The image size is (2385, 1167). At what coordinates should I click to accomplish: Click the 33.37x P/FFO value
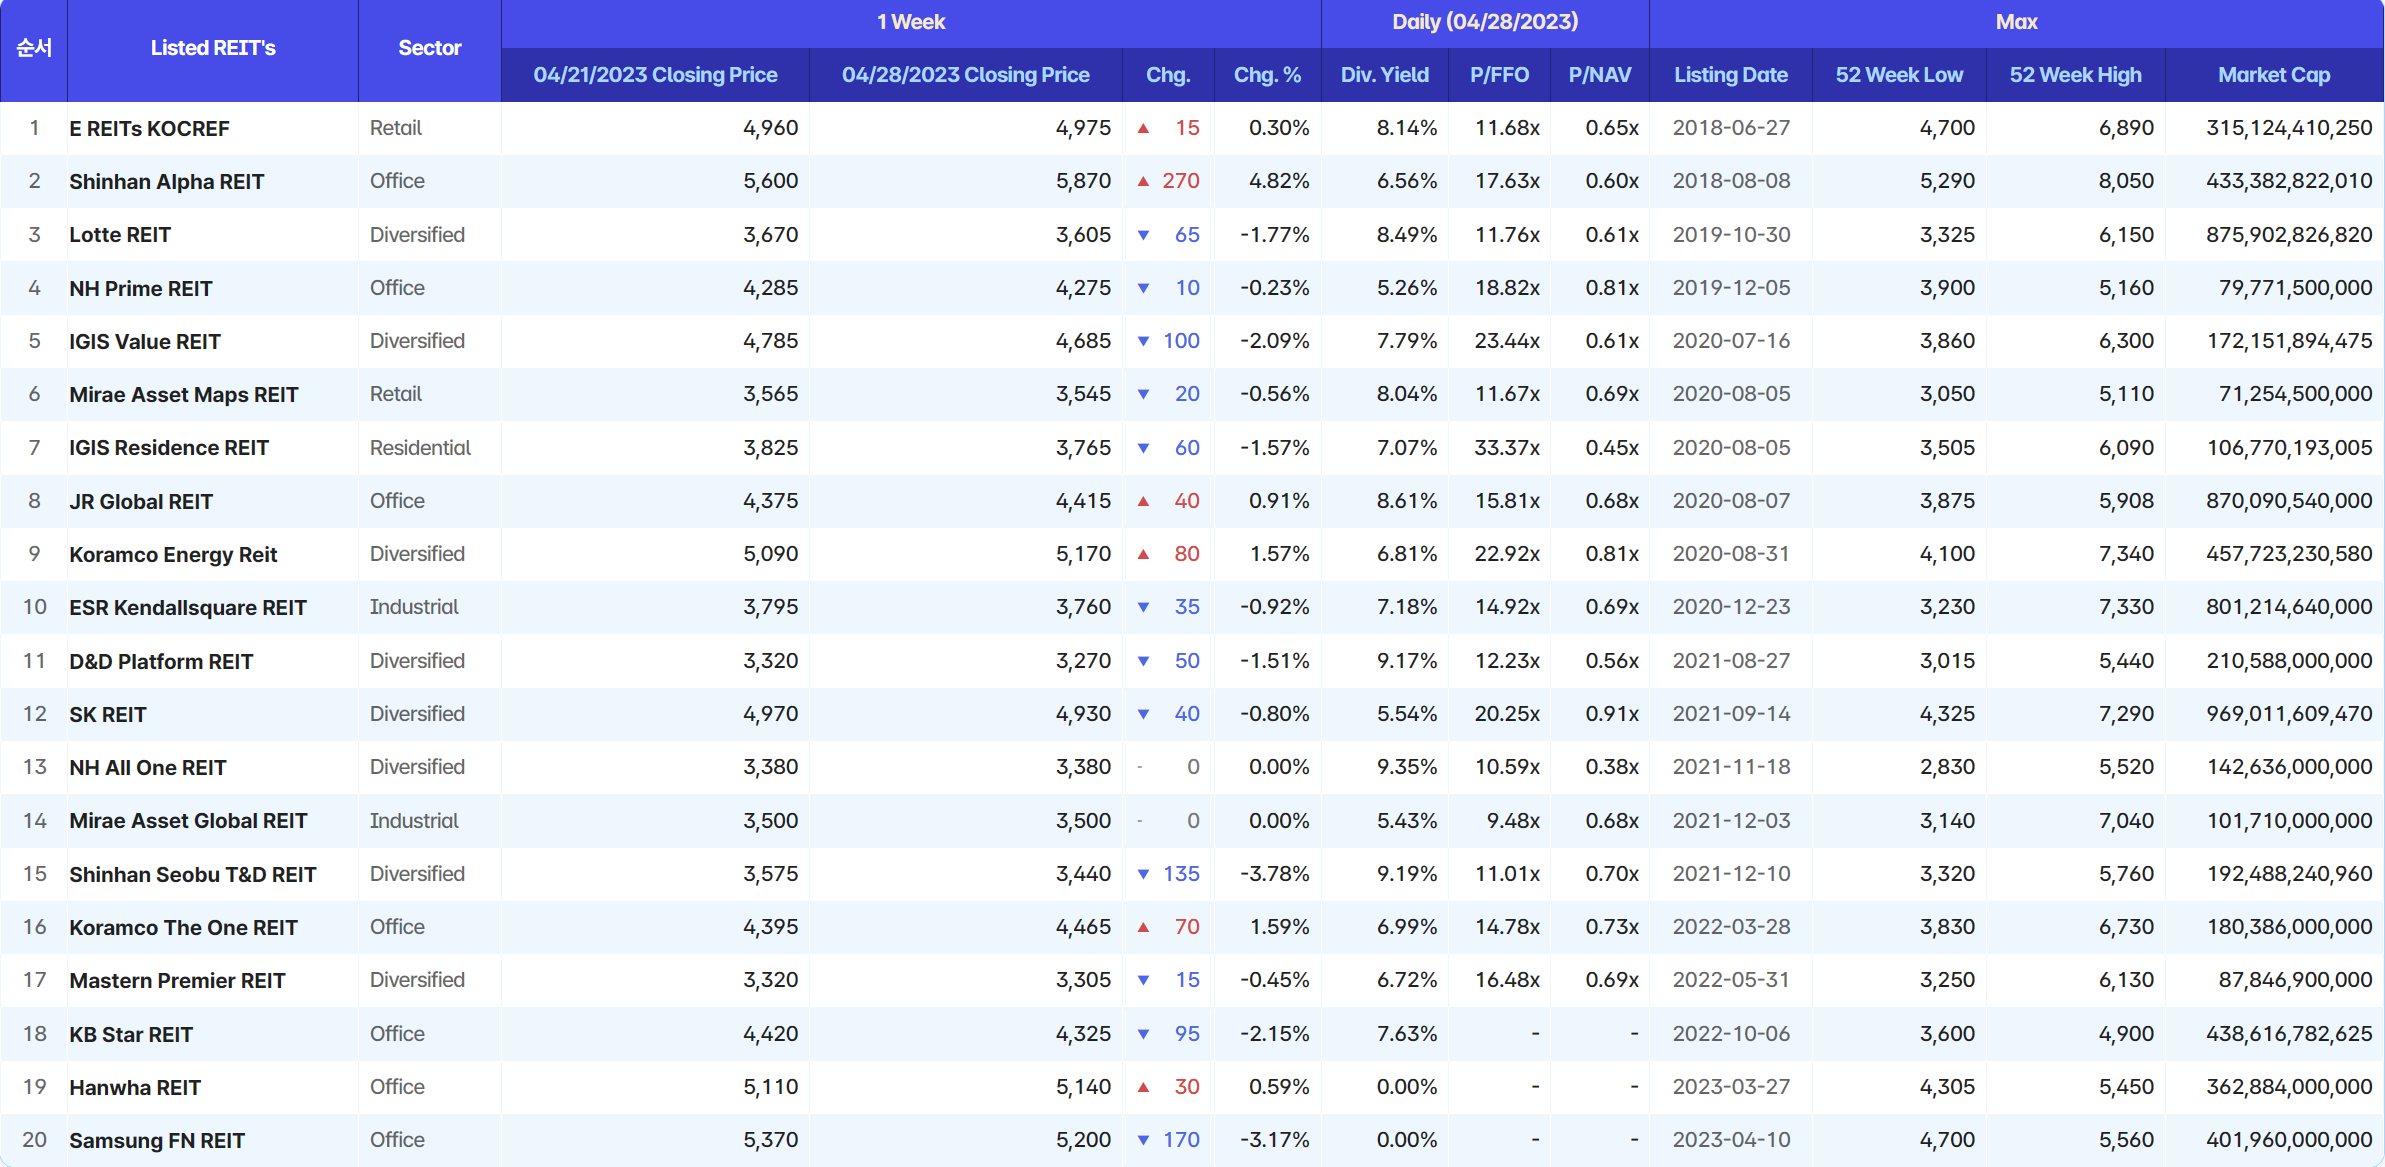coord(1507,448)
